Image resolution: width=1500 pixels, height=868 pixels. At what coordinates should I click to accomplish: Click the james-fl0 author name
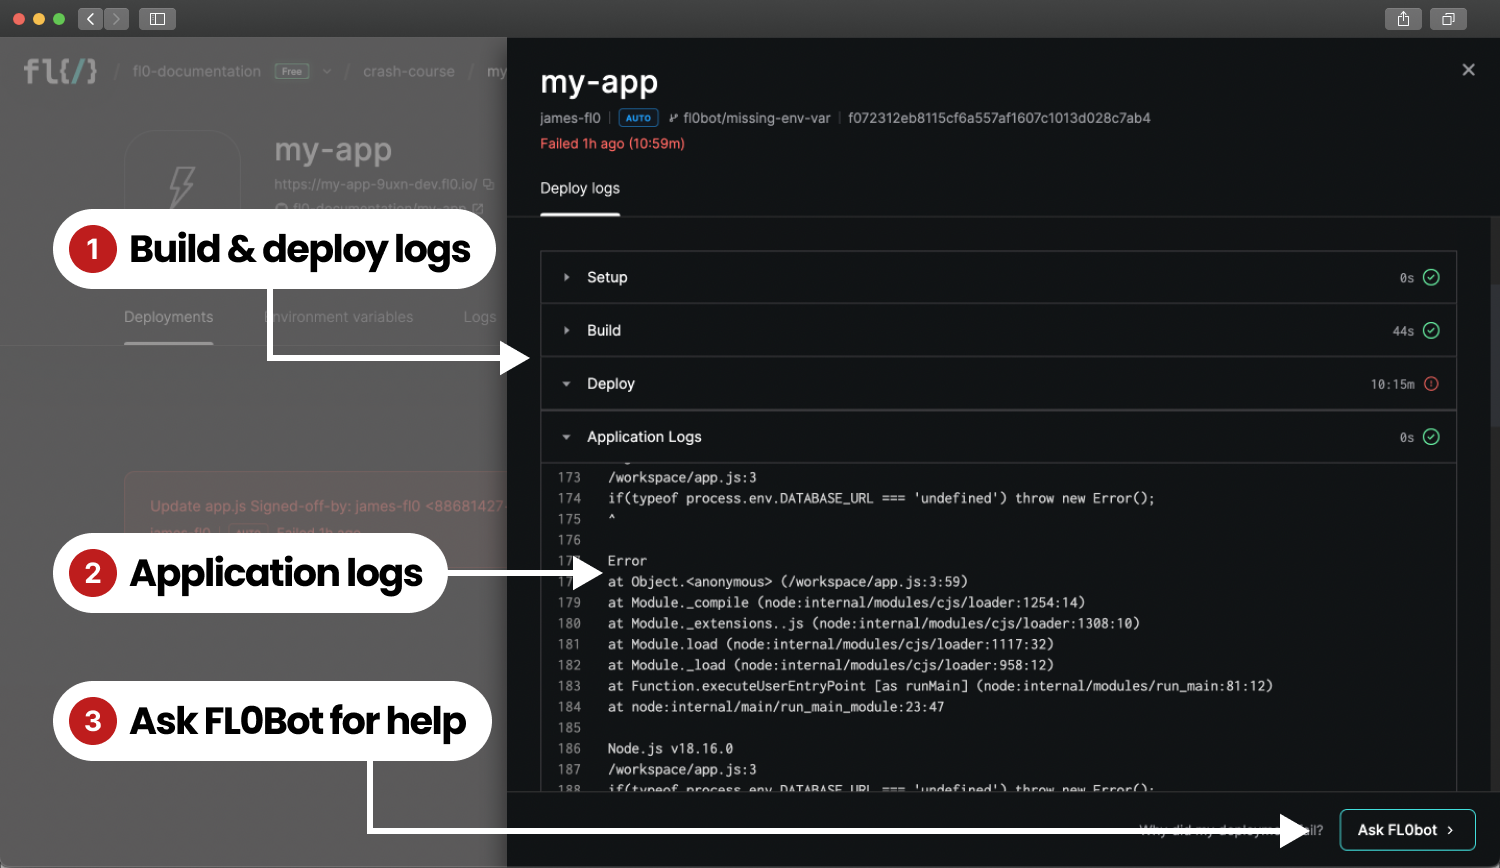(x=570, y=118)
